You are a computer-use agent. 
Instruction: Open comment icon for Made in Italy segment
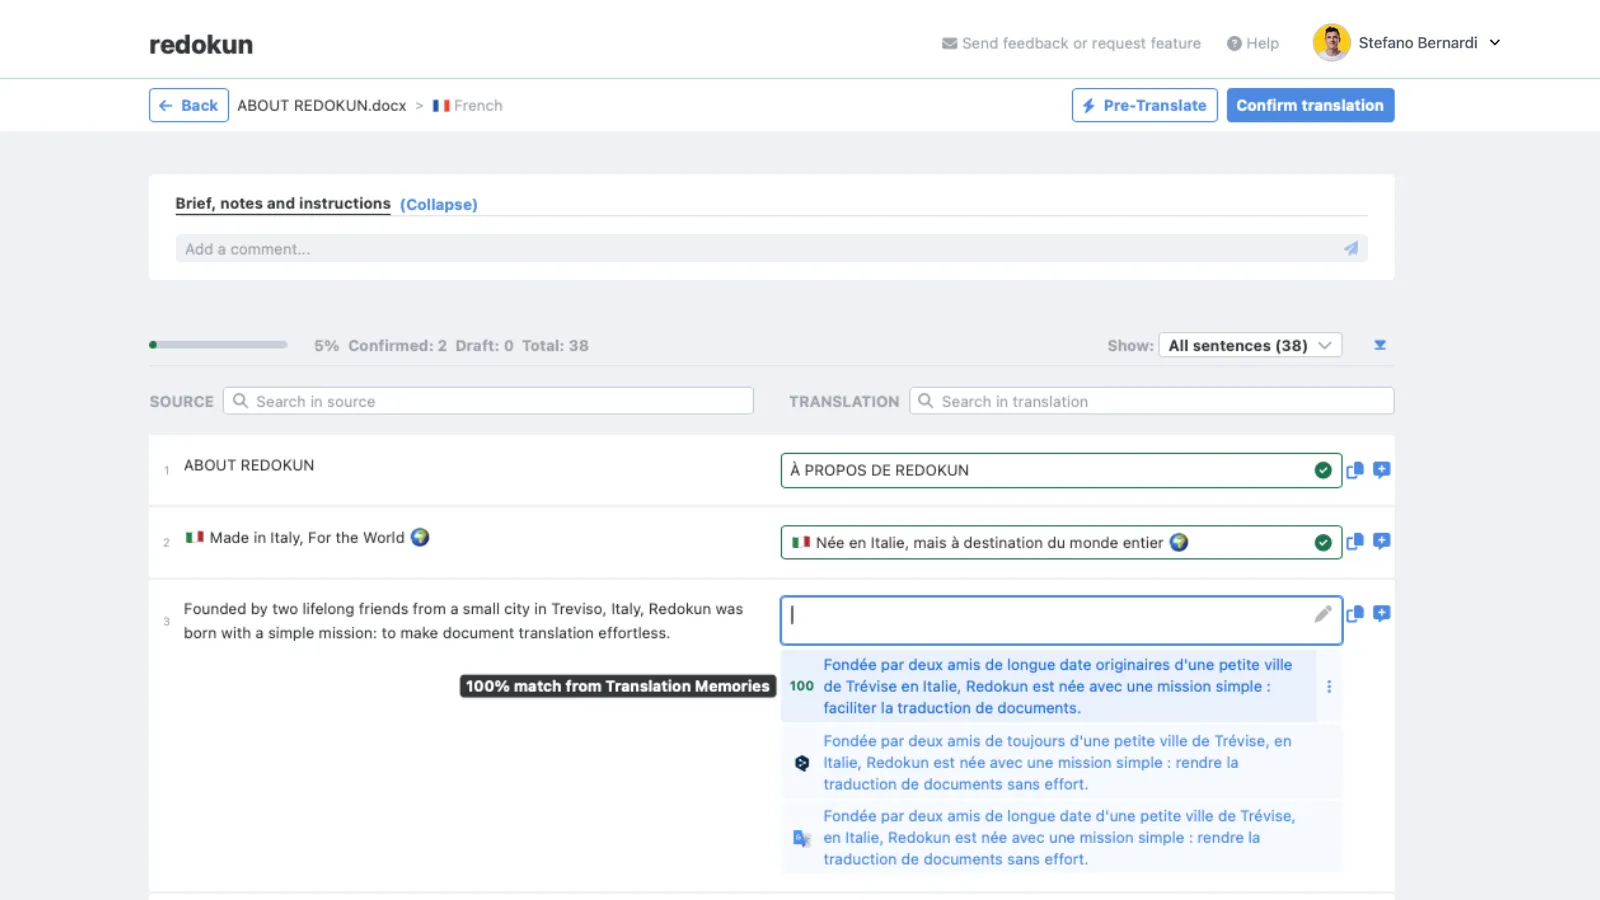pos(1381,542)
